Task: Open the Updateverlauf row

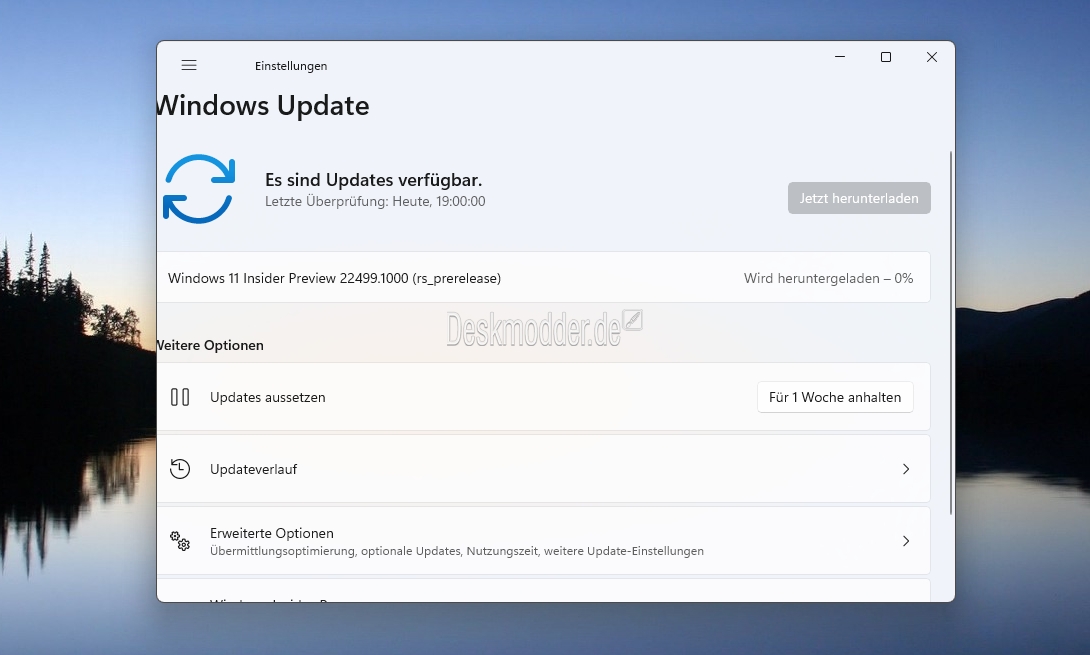Action: coord(544,469)
